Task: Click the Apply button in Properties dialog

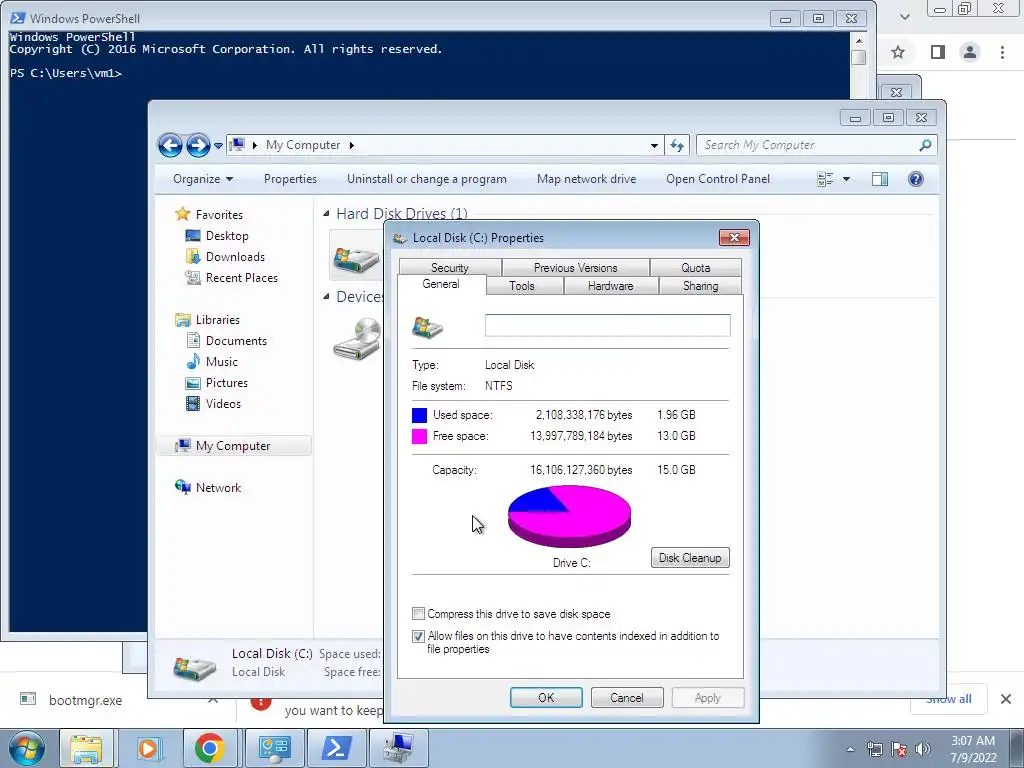Action: [x=708, y=697]
